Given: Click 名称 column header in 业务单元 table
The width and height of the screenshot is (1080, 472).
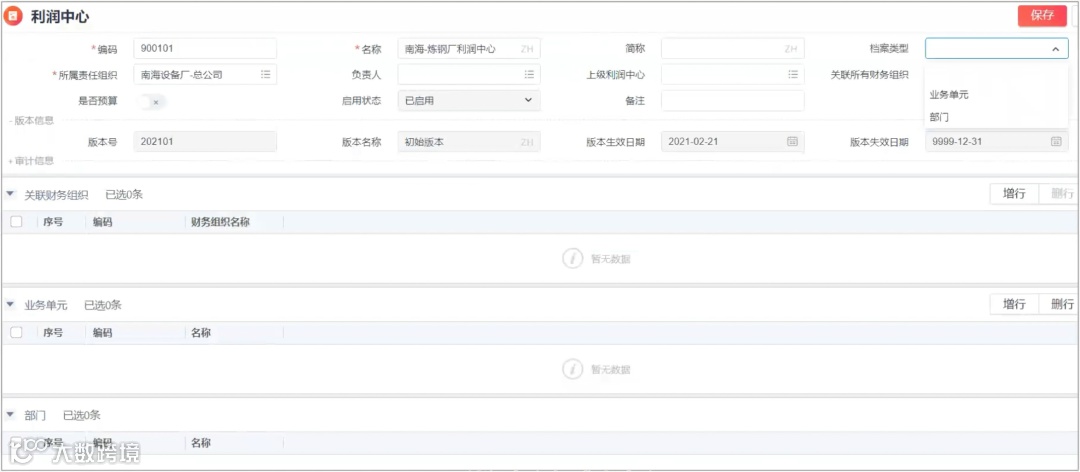Looking at the screenshot, I should [201, 332].
